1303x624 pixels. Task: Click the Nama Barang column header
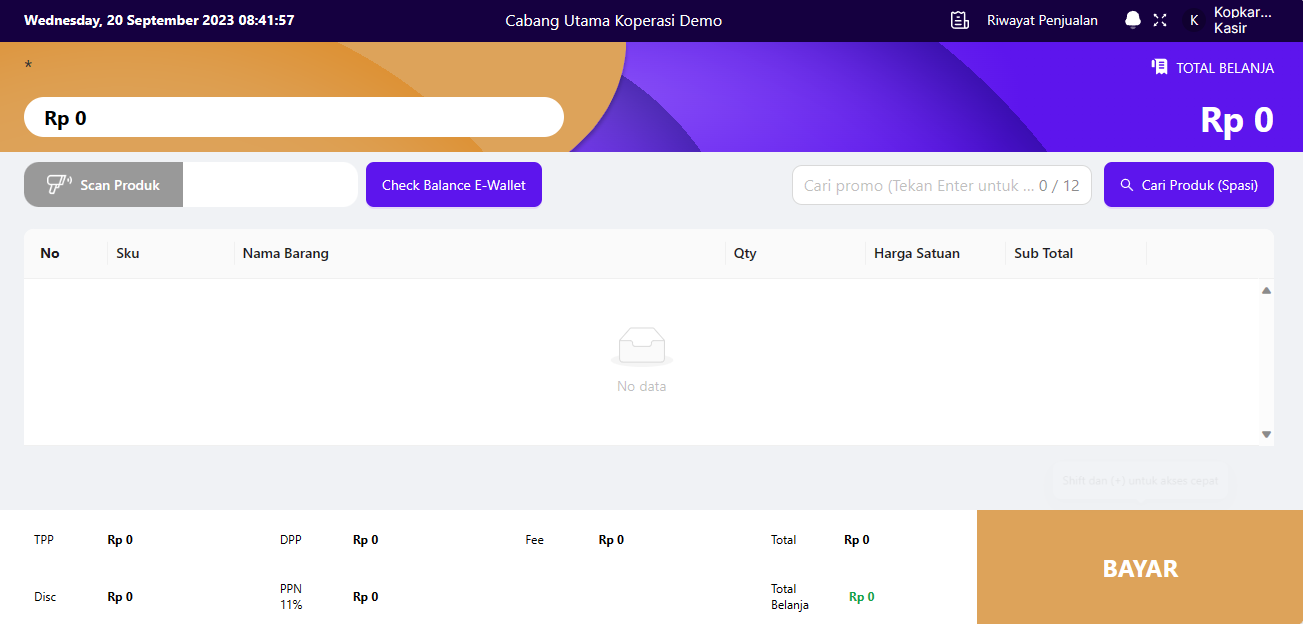coord(286,253)
